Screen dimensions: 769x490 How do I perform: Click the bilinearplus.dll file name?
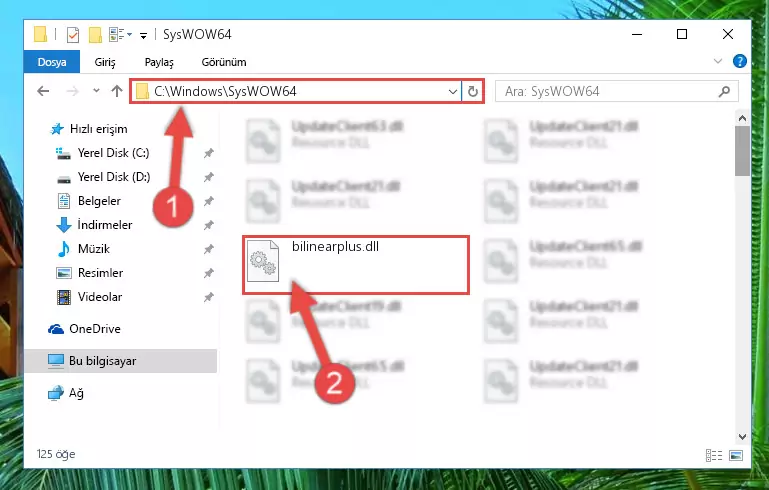pos(335,246)
